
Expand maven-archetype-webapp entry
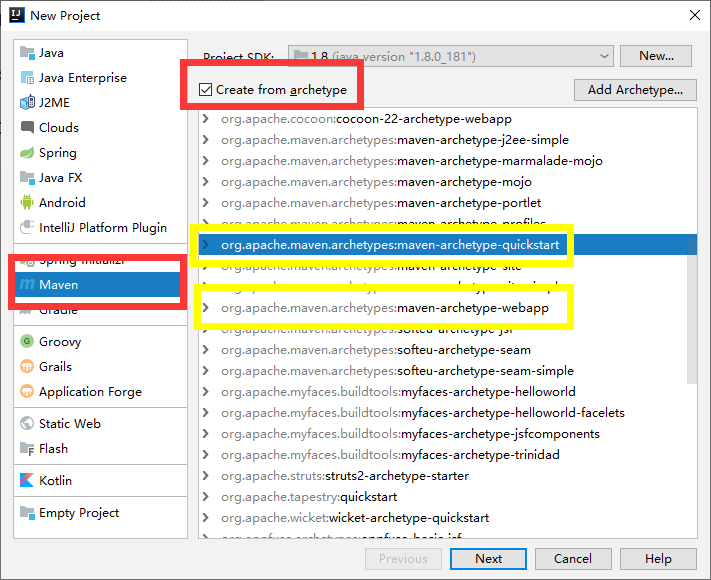tap(206, 308)
